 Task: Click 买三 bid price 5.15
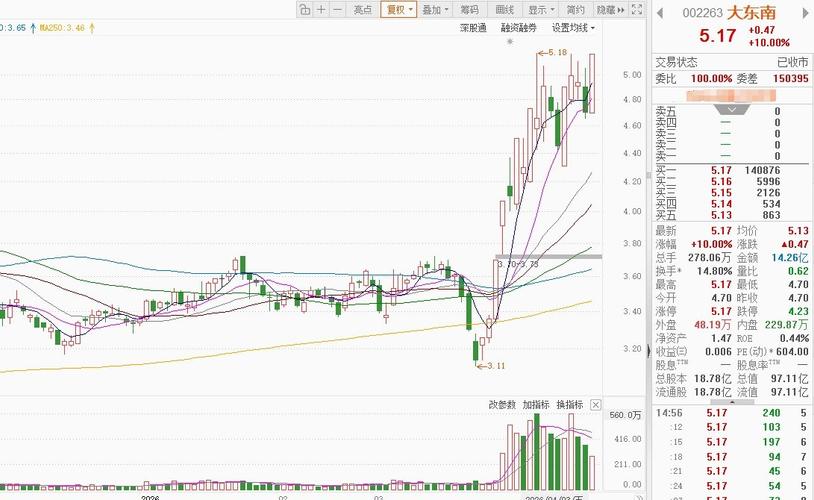[x=721, y=193]
